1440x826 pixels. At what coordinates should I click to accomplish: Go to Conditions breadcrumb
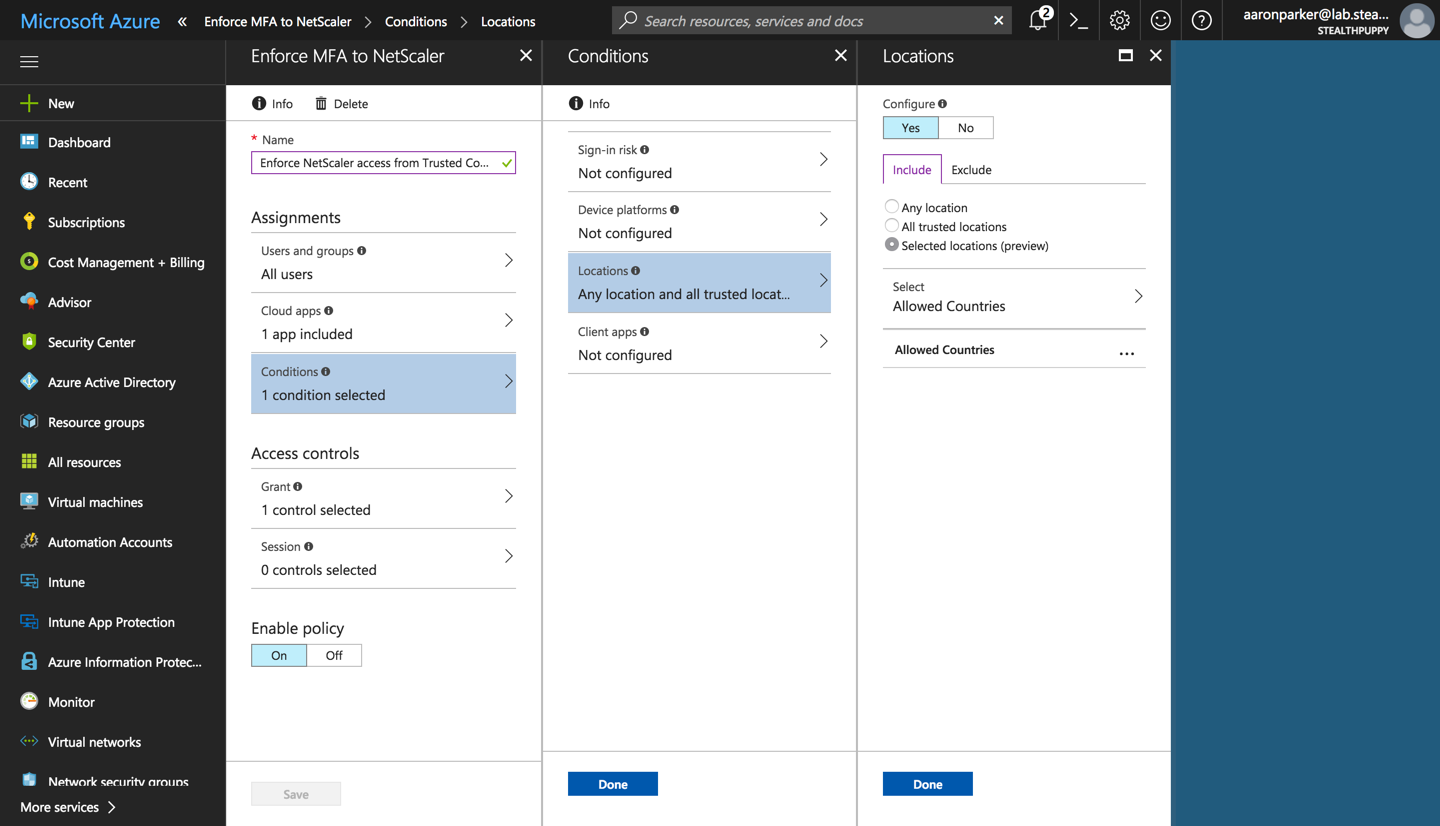(416, 21)
